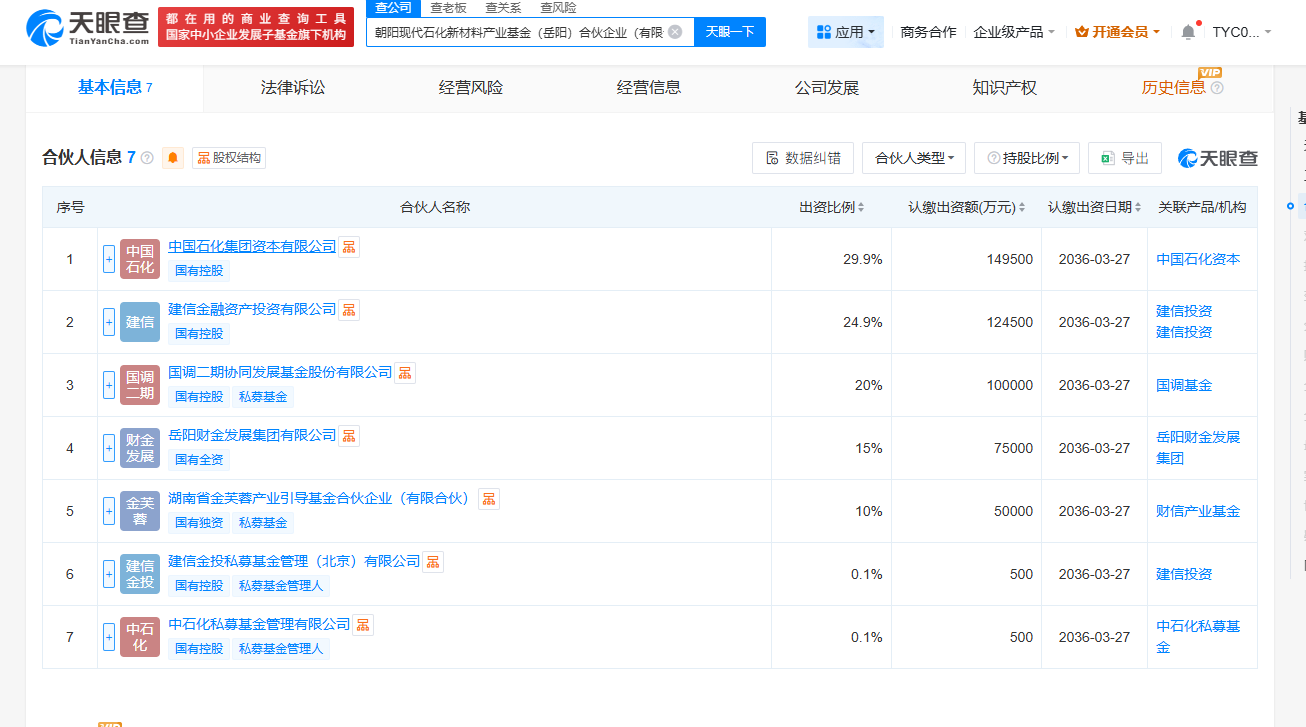Click the orange alert bell beside 合伙人信息
The image size is (1306, 727).
[173, 158]
